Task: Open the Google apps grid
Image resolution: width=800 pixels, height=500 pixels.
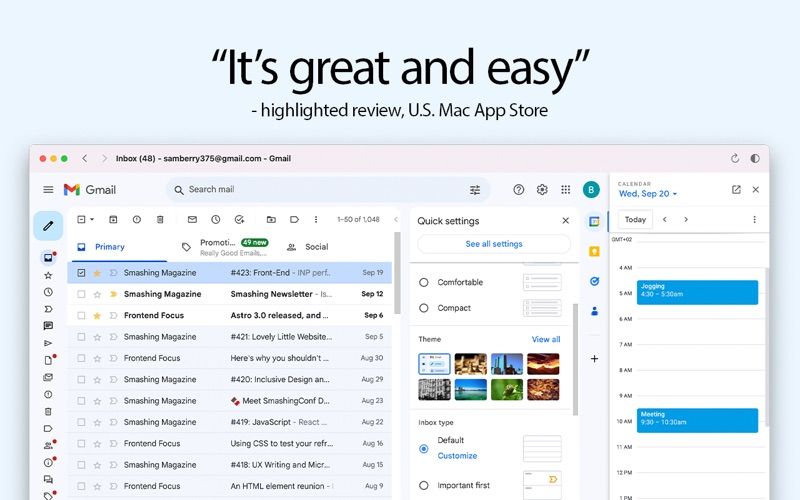Action: pos(565,190)
